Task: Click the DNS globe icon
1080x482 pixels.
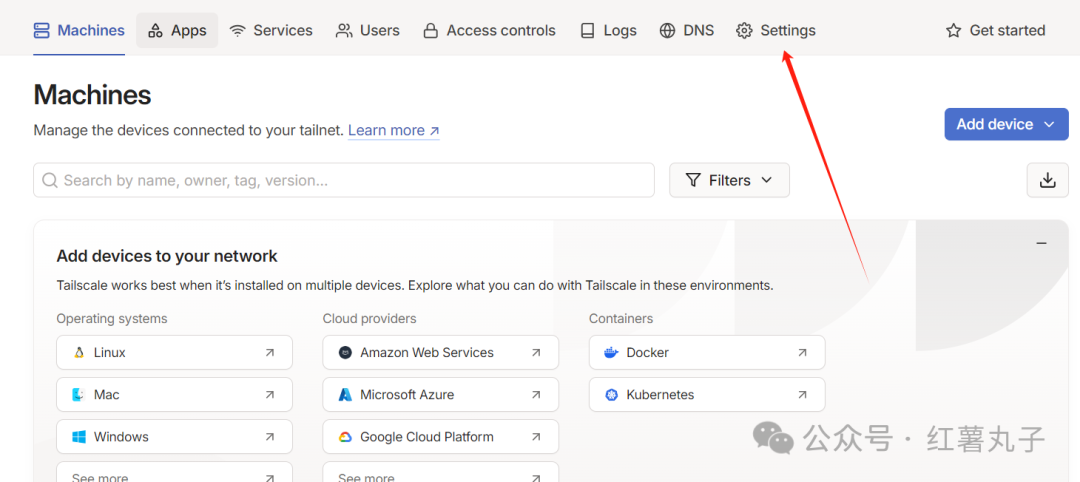Action: point(667,31)
